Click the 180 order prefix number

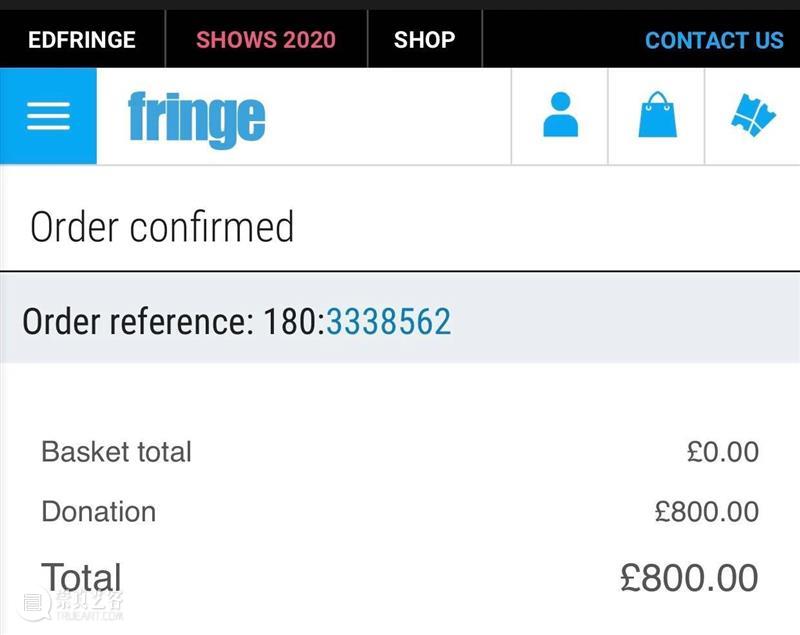[291, 322]
